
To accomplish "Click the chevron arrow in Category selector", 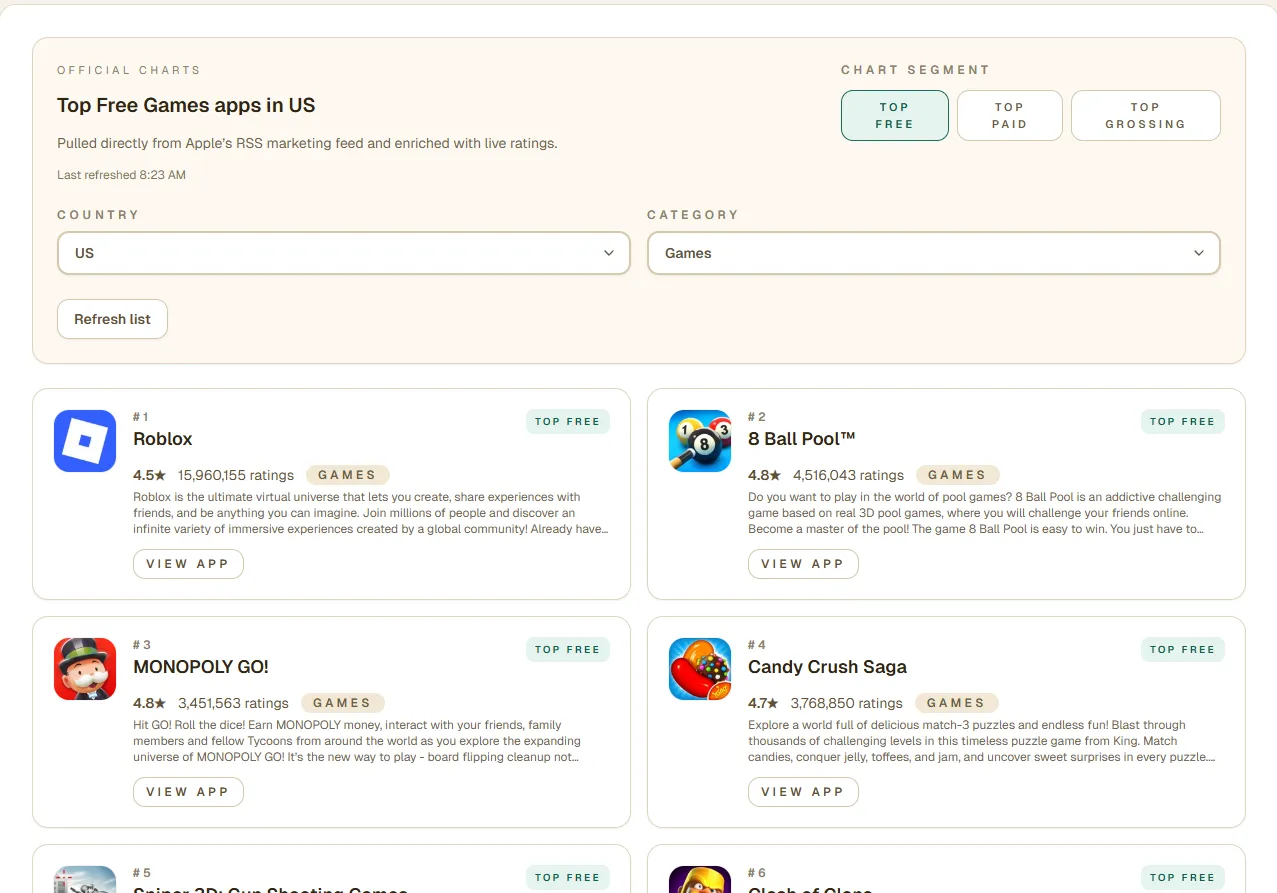I will (1199, 253).
